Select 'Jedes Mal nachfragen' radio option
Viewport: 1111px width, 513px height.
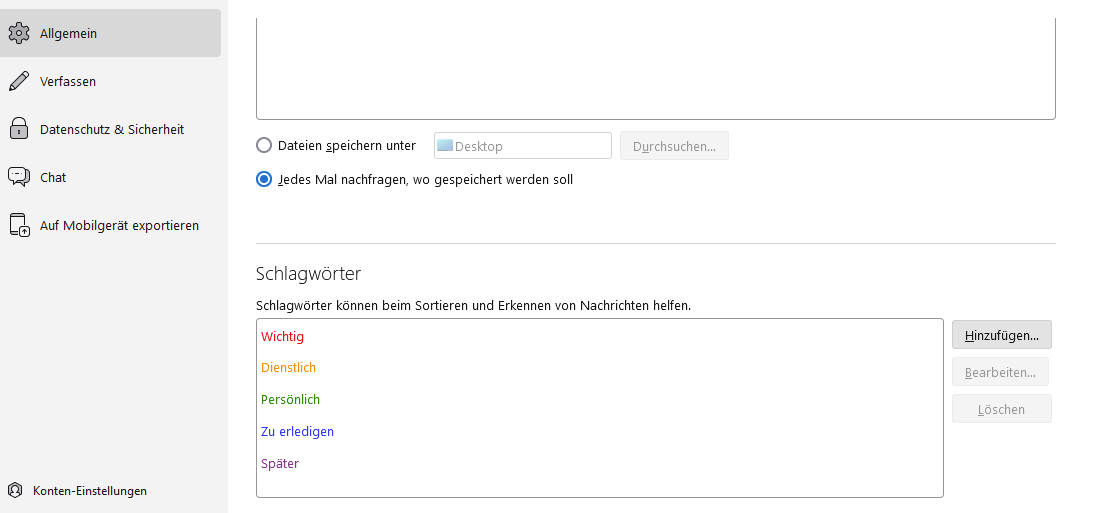[264, 180]
